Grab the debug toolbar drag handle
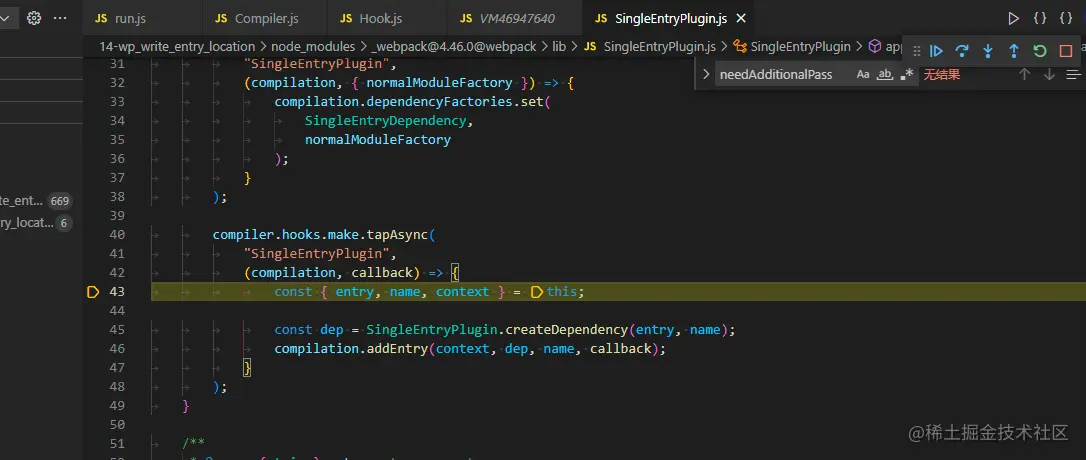 pyautogui.click(x=916, y=51)
